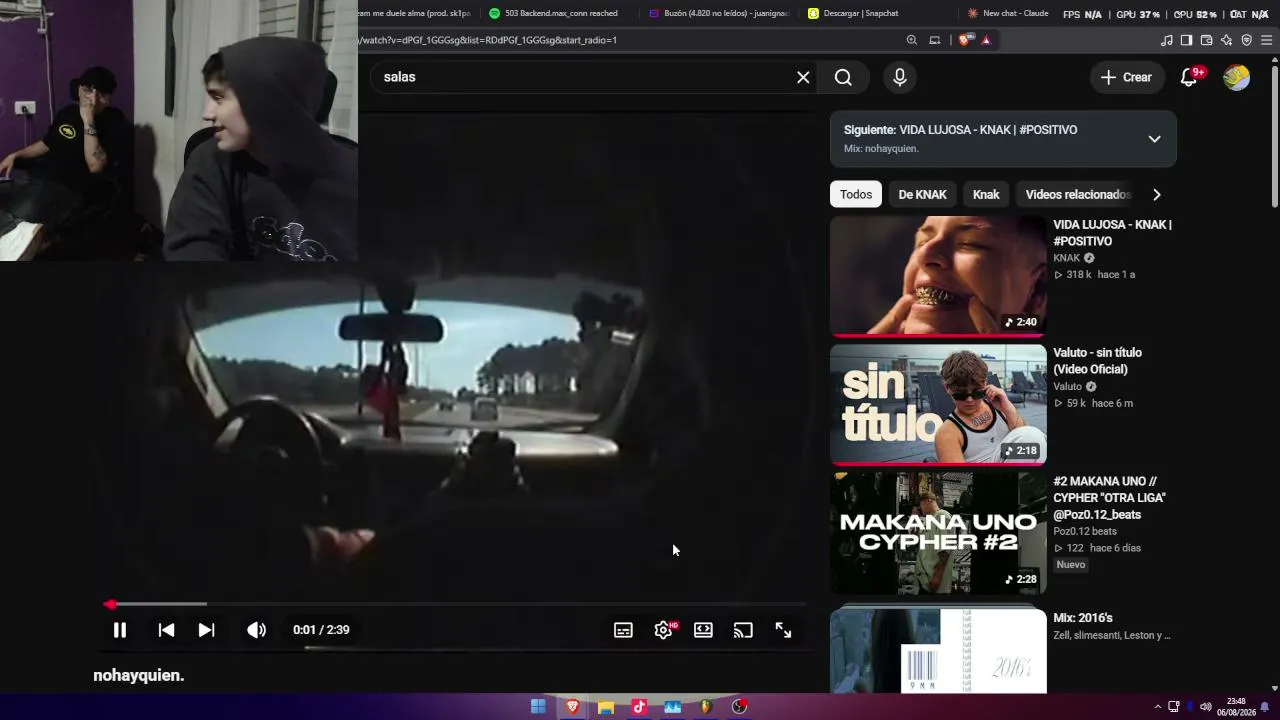Switch to the New chat - Claude tab
The height and width of the screenshot is (720, 1280).
click(1008, 13)
